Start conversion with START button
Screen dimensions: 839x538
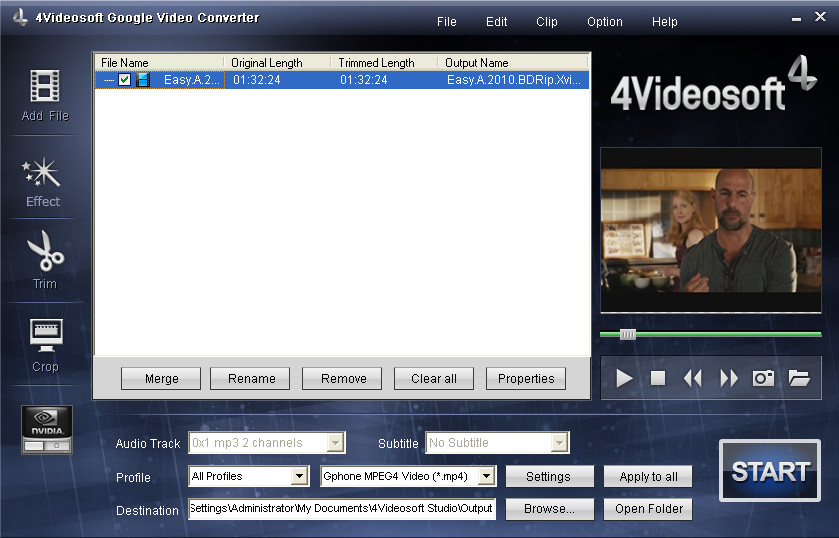[x=769, y=471]
